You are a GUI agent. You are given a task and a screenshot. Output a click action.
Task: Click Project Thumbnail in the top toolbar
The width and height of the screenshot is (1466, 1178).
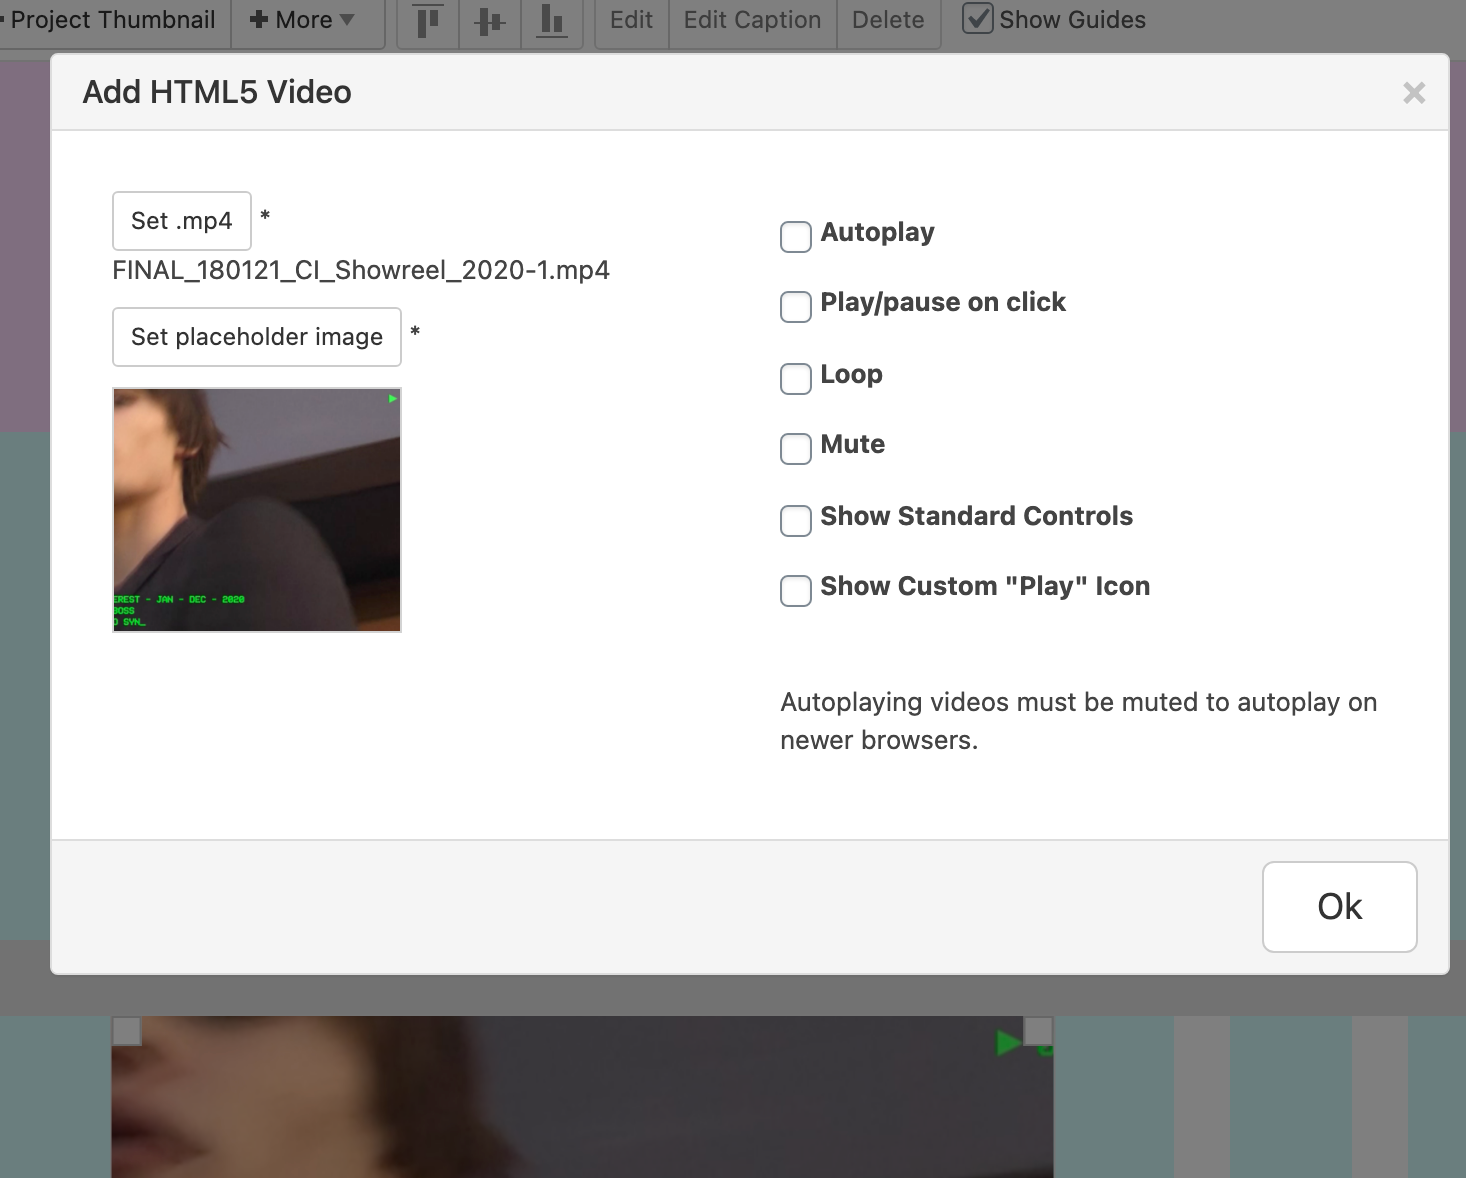click(x=113, y=18)
